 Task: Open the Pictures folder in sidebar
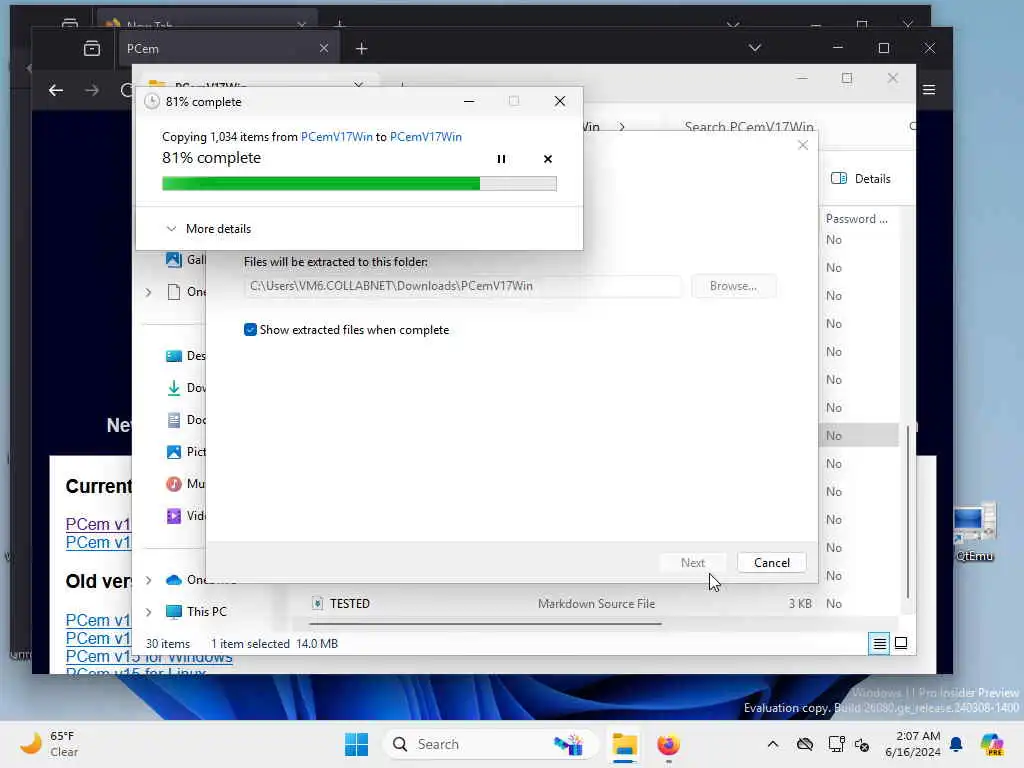185,452
